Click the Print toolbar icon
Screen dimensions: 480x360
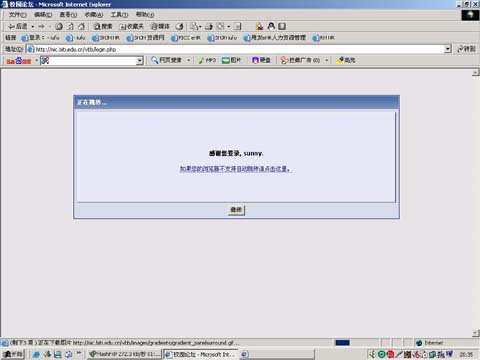point(209,26)
